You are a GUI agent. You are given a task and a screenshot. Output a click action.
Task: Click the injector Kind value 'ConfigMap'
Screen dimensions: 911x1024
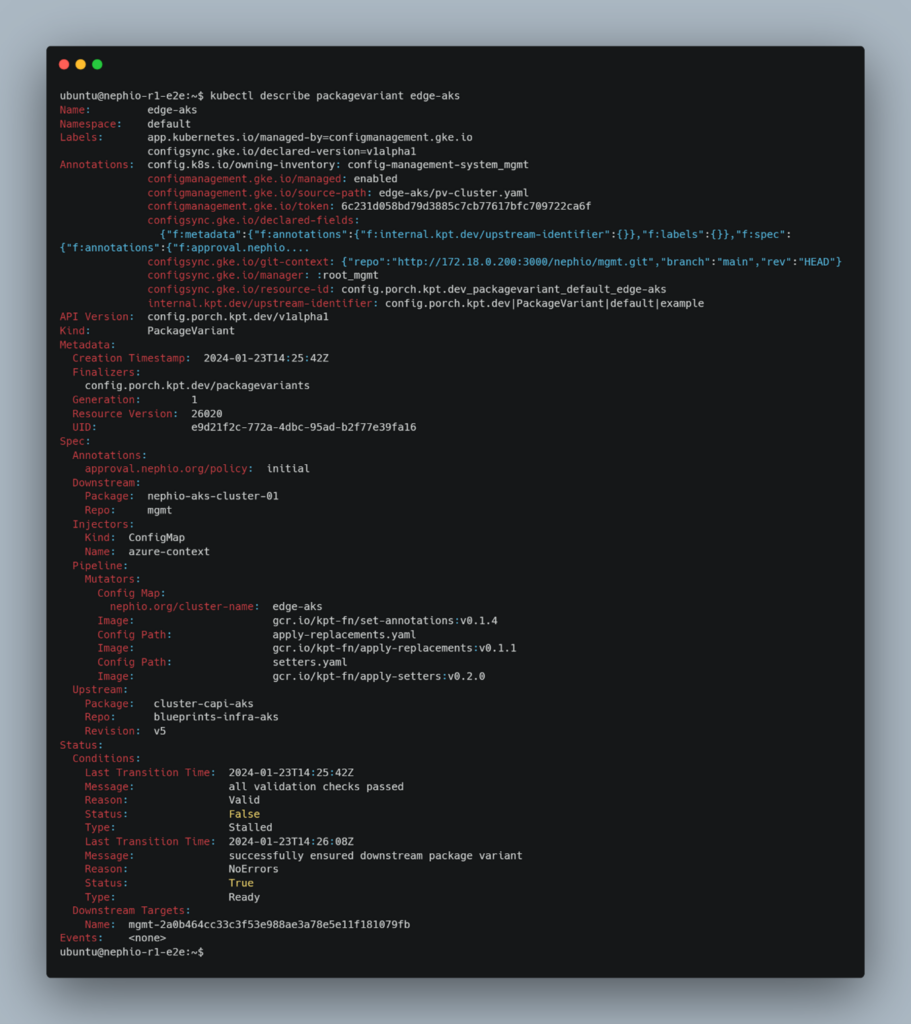pyautogui.click(x=156, y=538)
